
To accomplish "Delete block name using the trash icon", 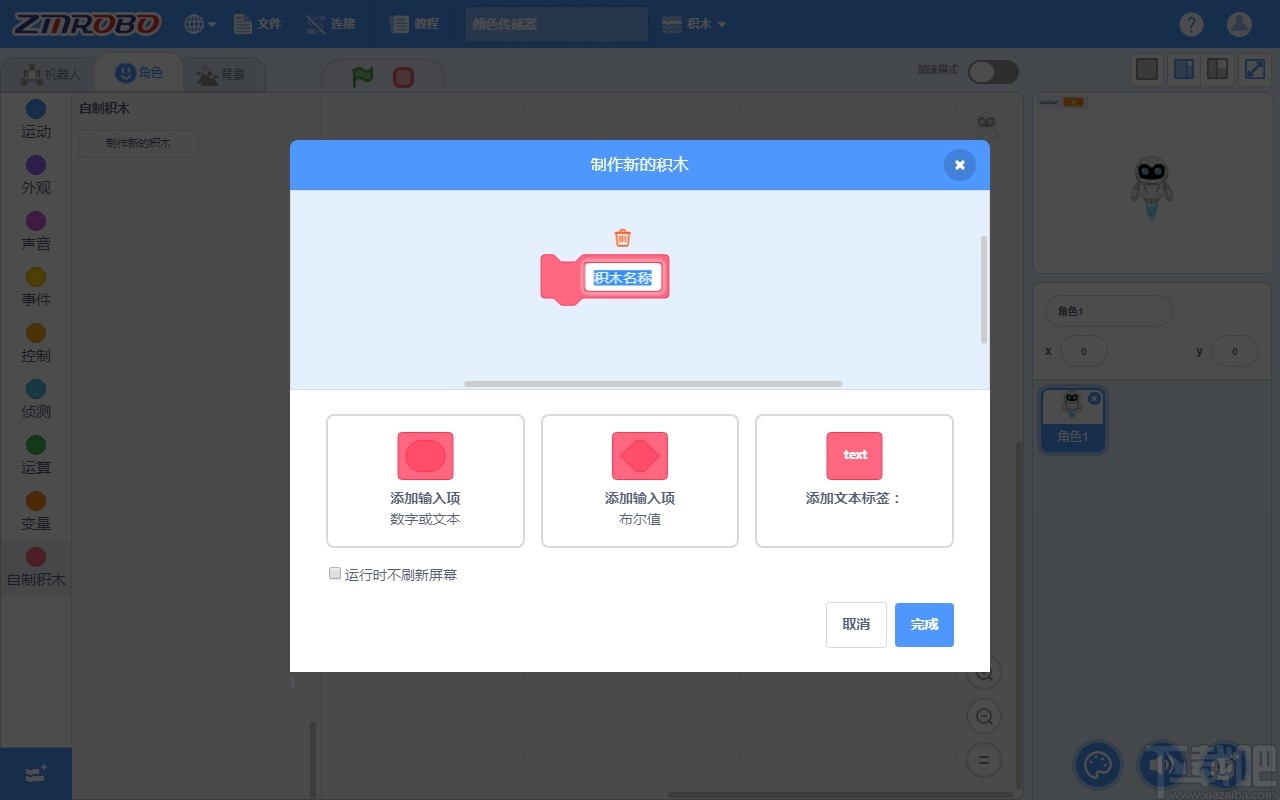I will [x=622, y=237].
